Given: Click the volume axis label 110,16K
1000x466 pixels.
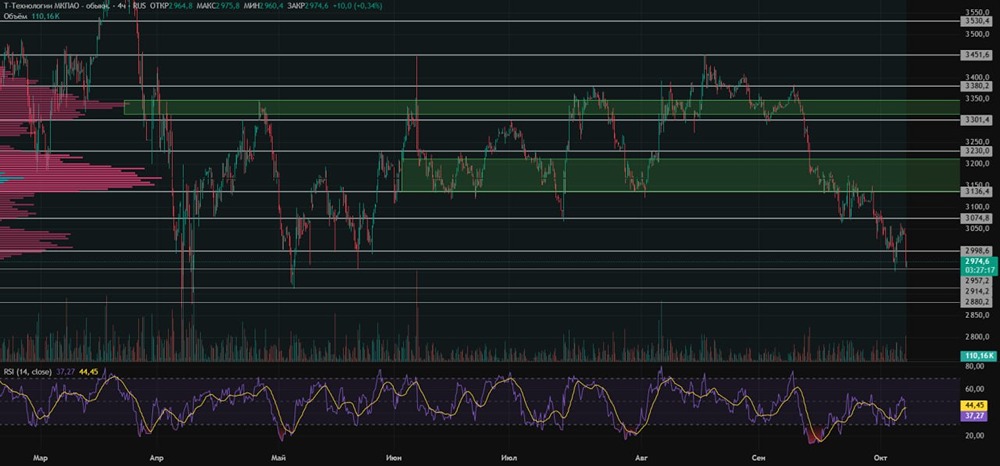Looking at the screenshot, I should [x=977, y=356].
